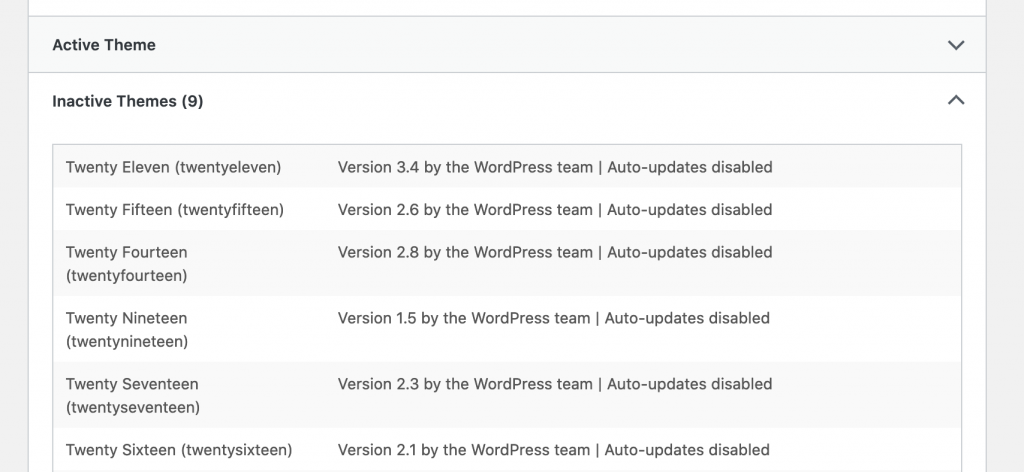Viewport: 1024px width, 472px height.
Task: Click 'Auto-updates disabled' in the Twenty Eleven row
Action: (690, 167)
